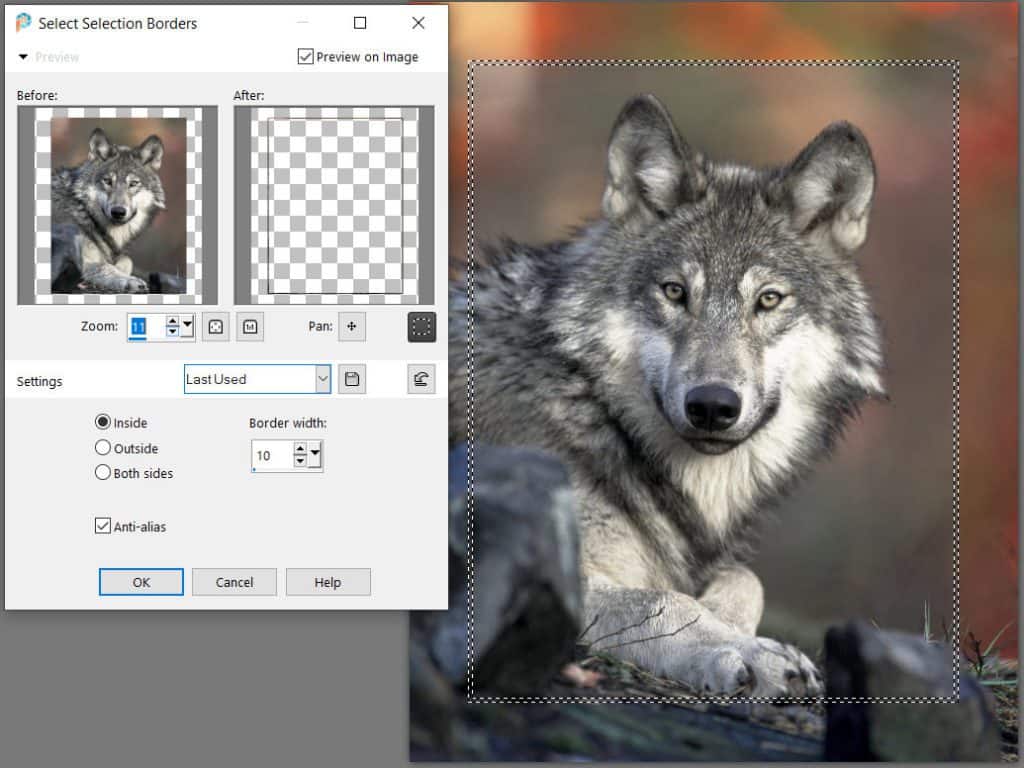The image size is (1024, 768).
Task: Click the reset to default icon
Action: click(x=421, y=378)
